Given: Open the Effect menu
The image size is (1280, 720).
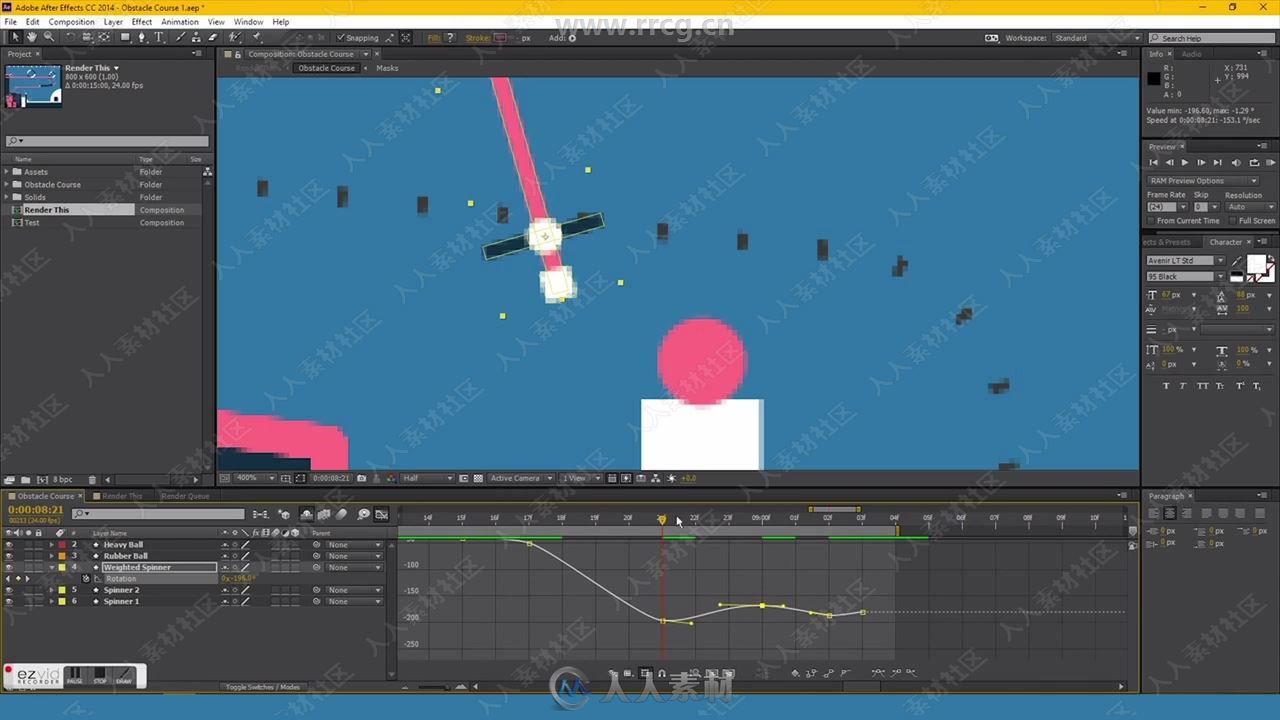Looking at the screenshot, I should coord(142,22).
